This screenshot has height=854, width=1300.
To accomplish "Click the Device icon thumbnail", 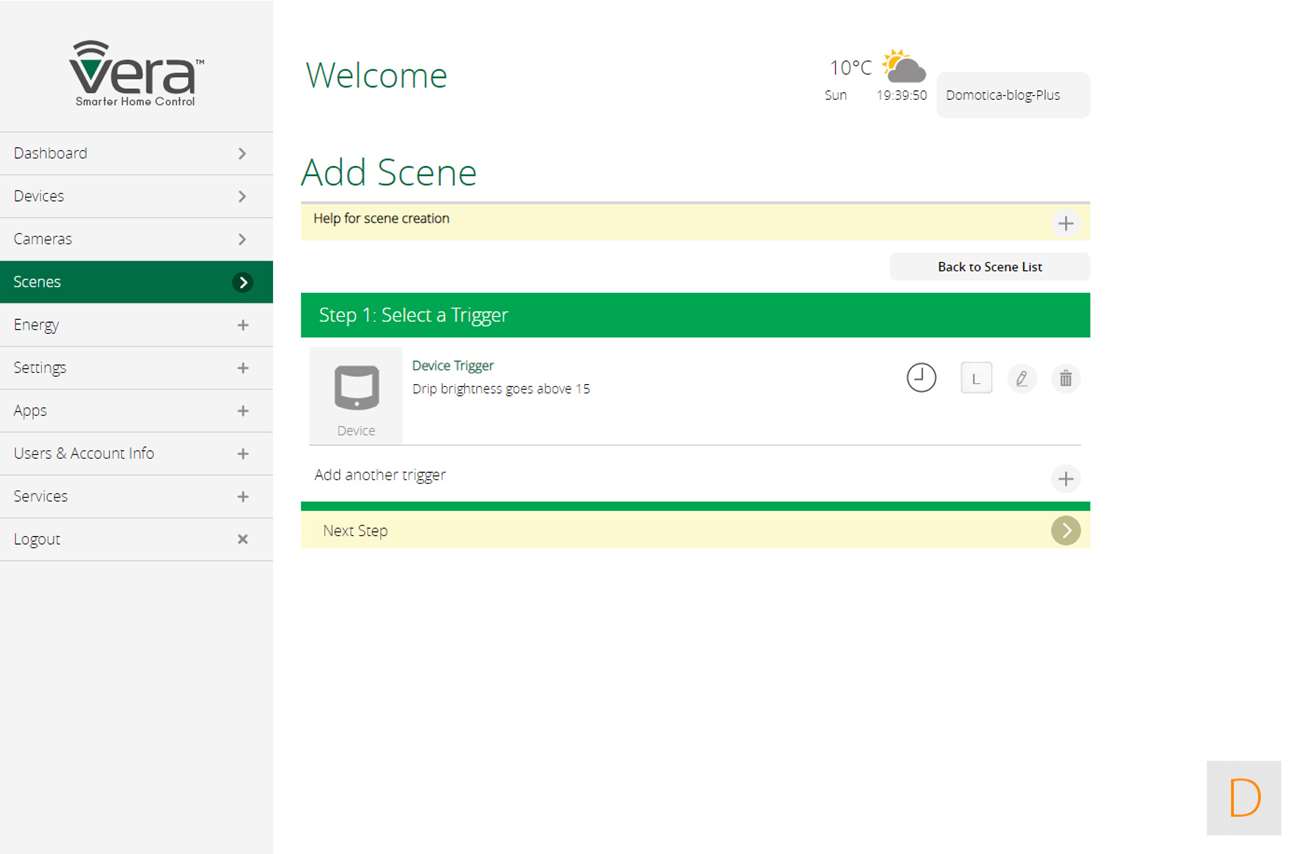I will [x=356, y=389].
